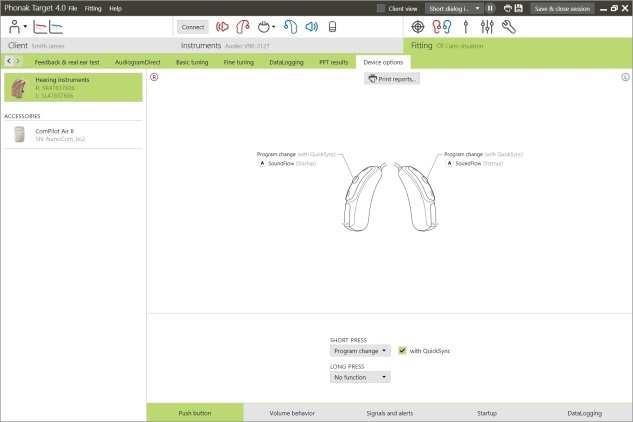Image resolution: width=633 pixels, height=422 pixels.
Task: Select the Hearing instruments list item
Action: (x=73, y=87)
